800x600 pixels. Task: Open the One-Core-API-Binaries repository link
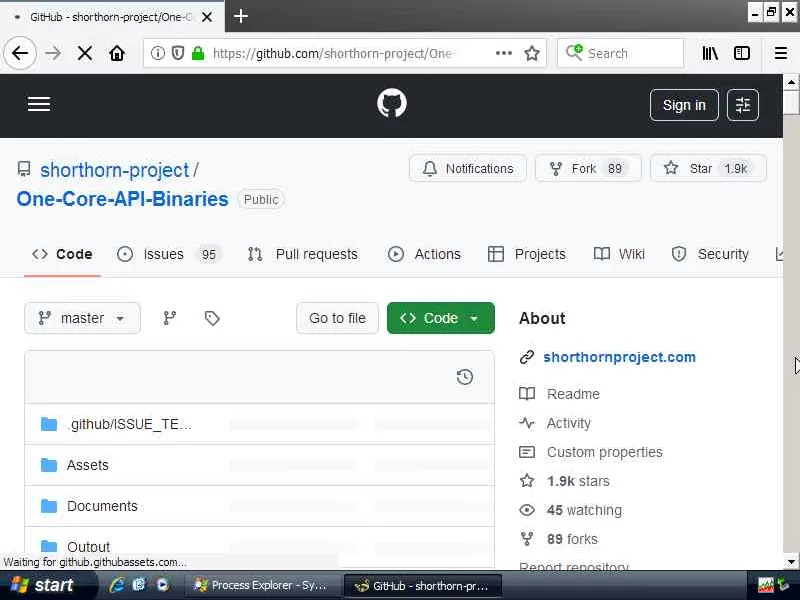pos(122,199)
